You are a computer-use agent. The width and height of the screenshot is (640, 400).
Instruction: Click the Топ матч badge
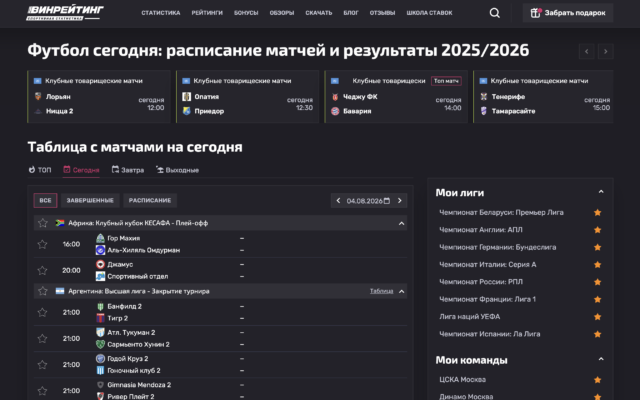446,81
